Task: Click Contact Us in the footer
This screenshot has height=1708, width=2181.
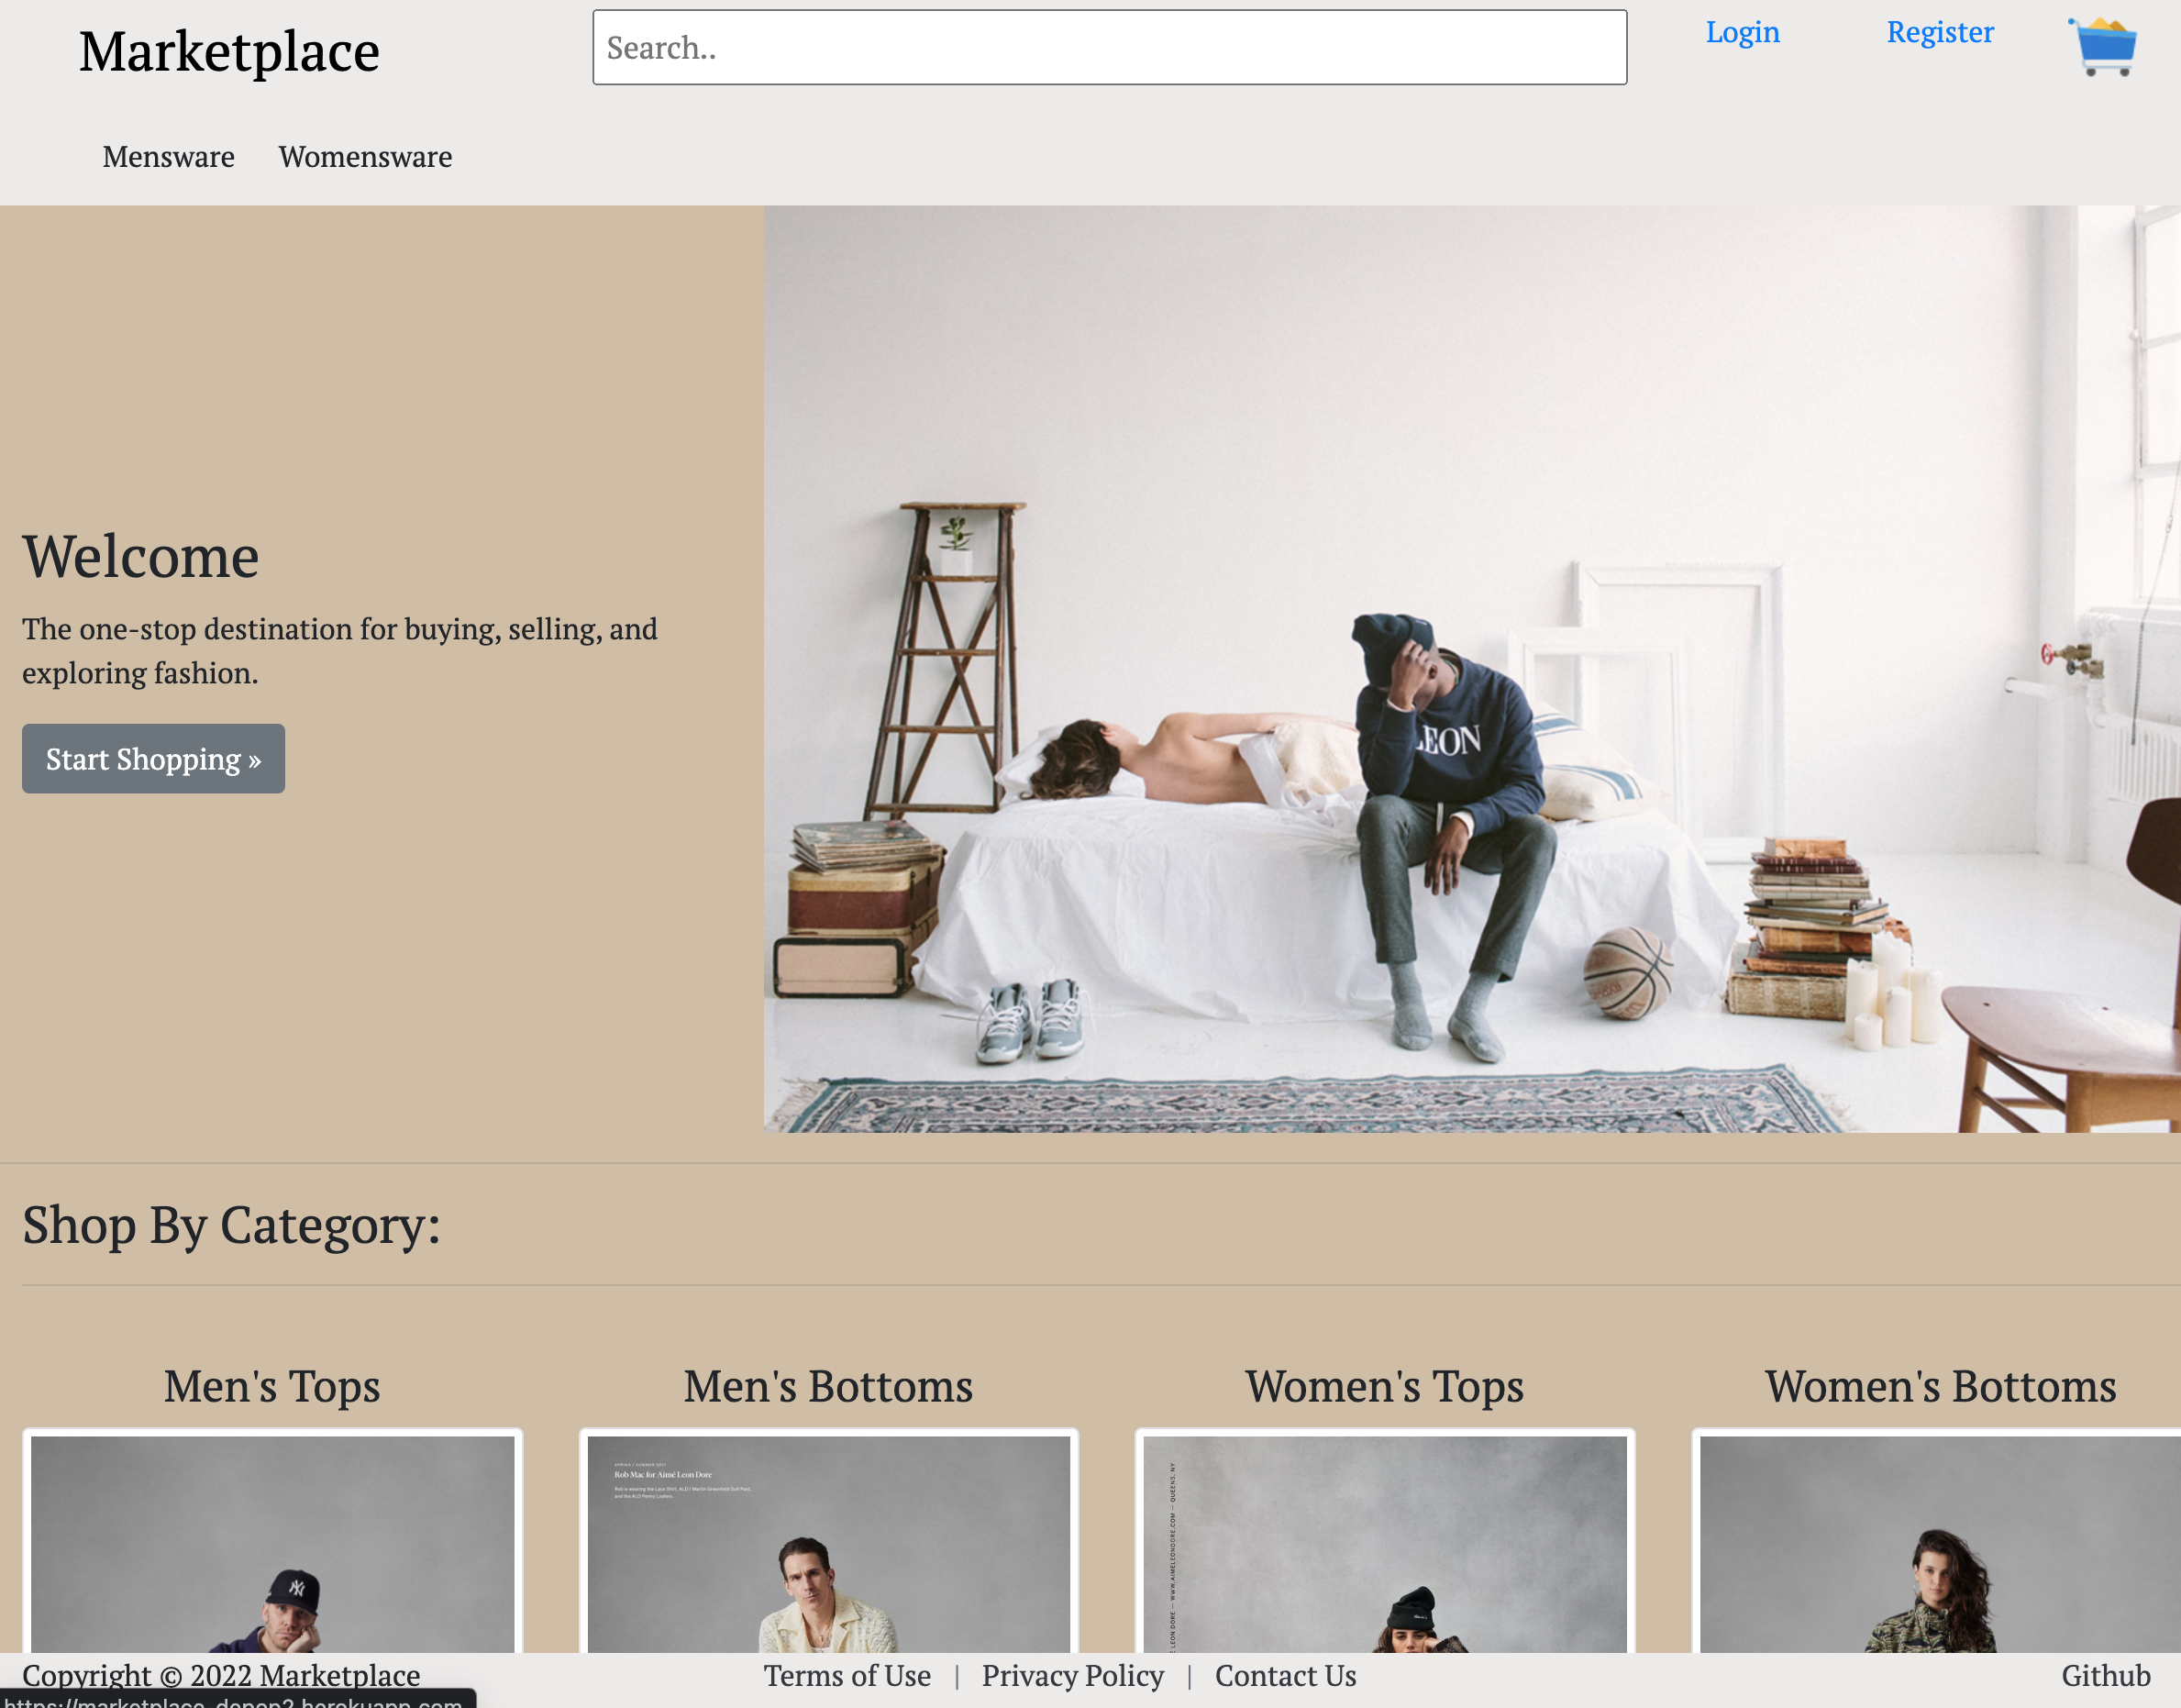Action: click(x=1285, y=1675)
